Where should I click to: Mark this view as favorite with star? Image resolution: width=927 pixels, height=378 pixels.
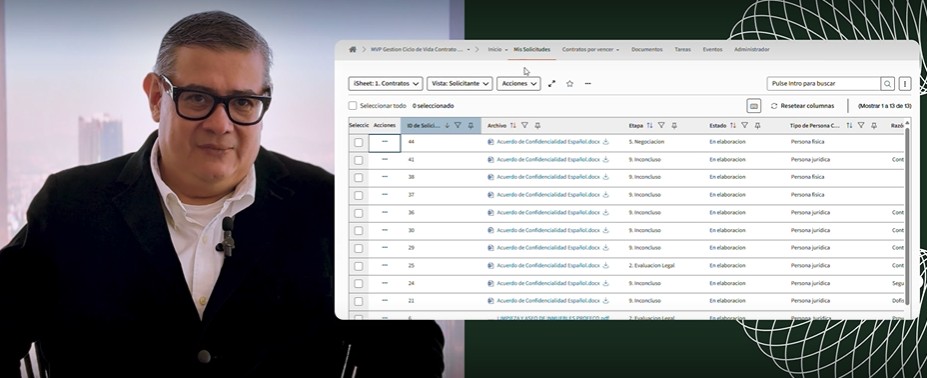(570, 84)
